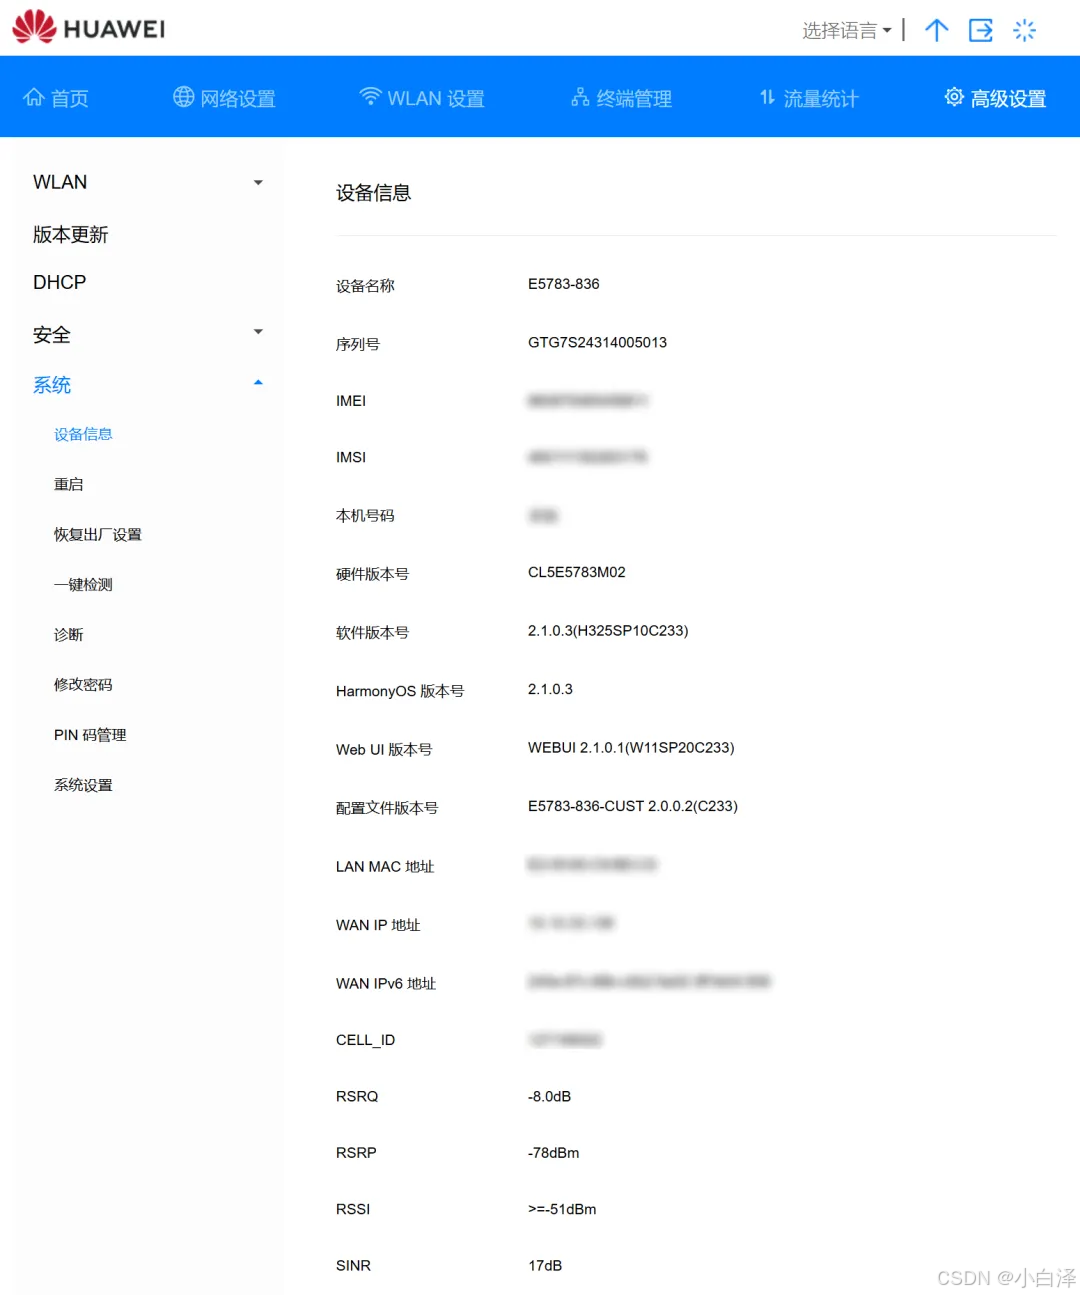The image size is (1080, 1295).
Task: Click the globe icon for 网络设置
Action: (183, 97)
